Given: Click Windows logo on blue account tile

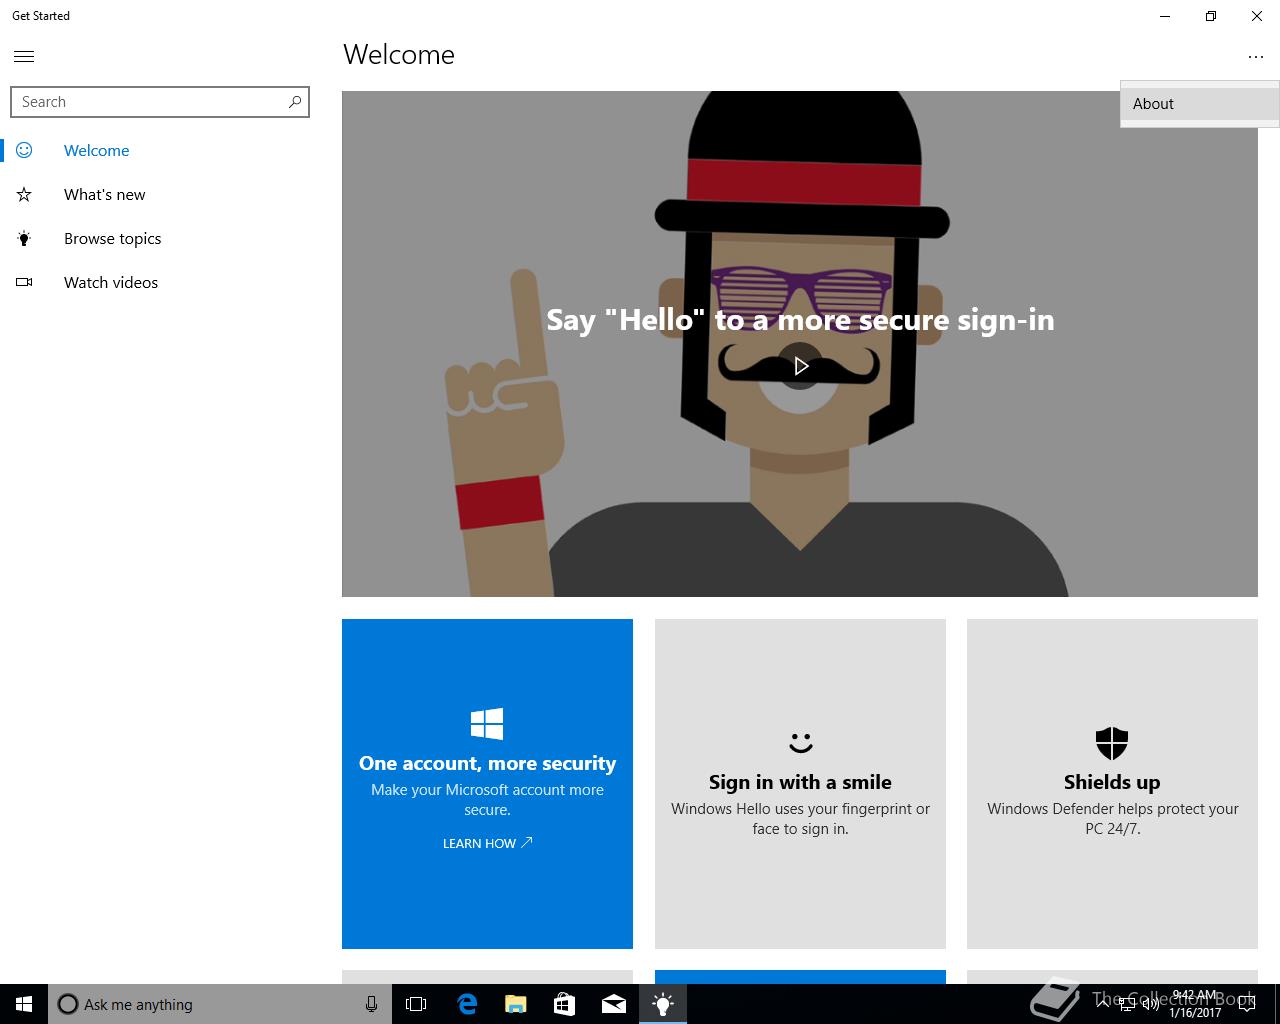Looking at the screenshot, I should click(x=487, y=723).
